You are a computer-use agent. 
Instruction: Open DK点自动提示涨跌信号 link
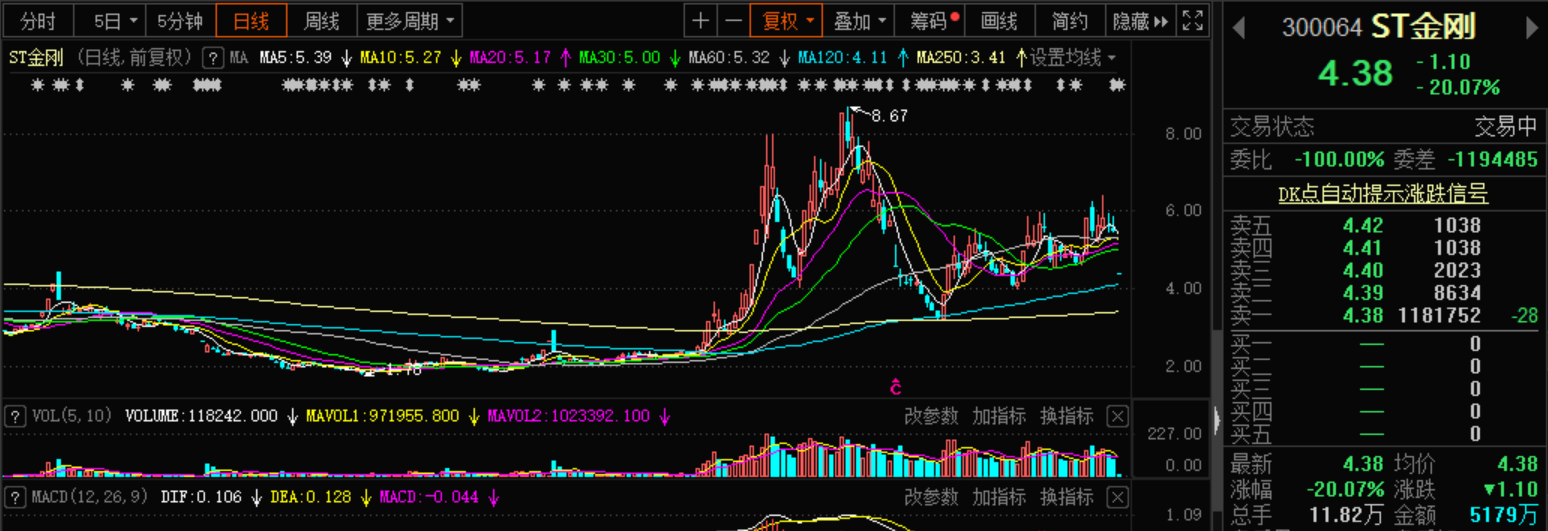click(x=1384, y=194)
